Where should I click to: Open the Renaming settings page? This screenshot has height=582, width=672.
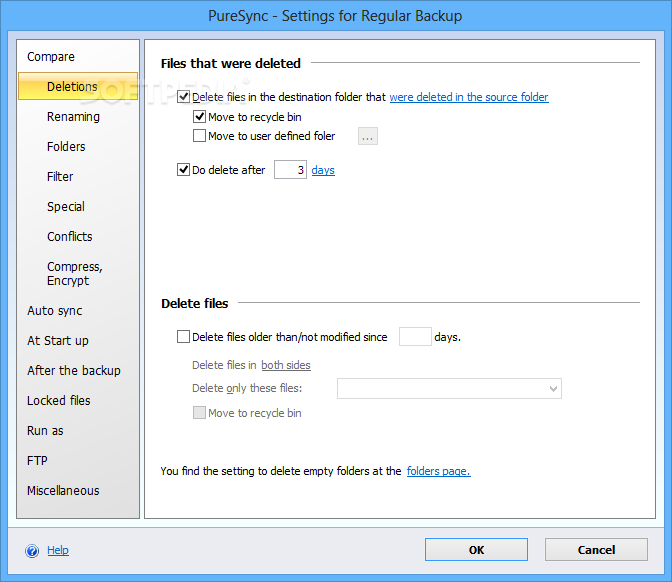pos(73,117)
